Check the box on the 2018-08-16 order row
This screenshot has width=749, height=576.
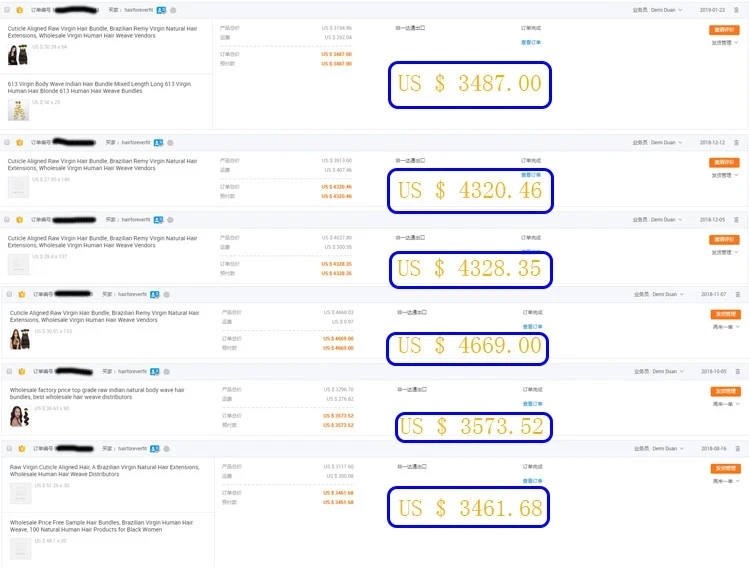coord(9,448)
